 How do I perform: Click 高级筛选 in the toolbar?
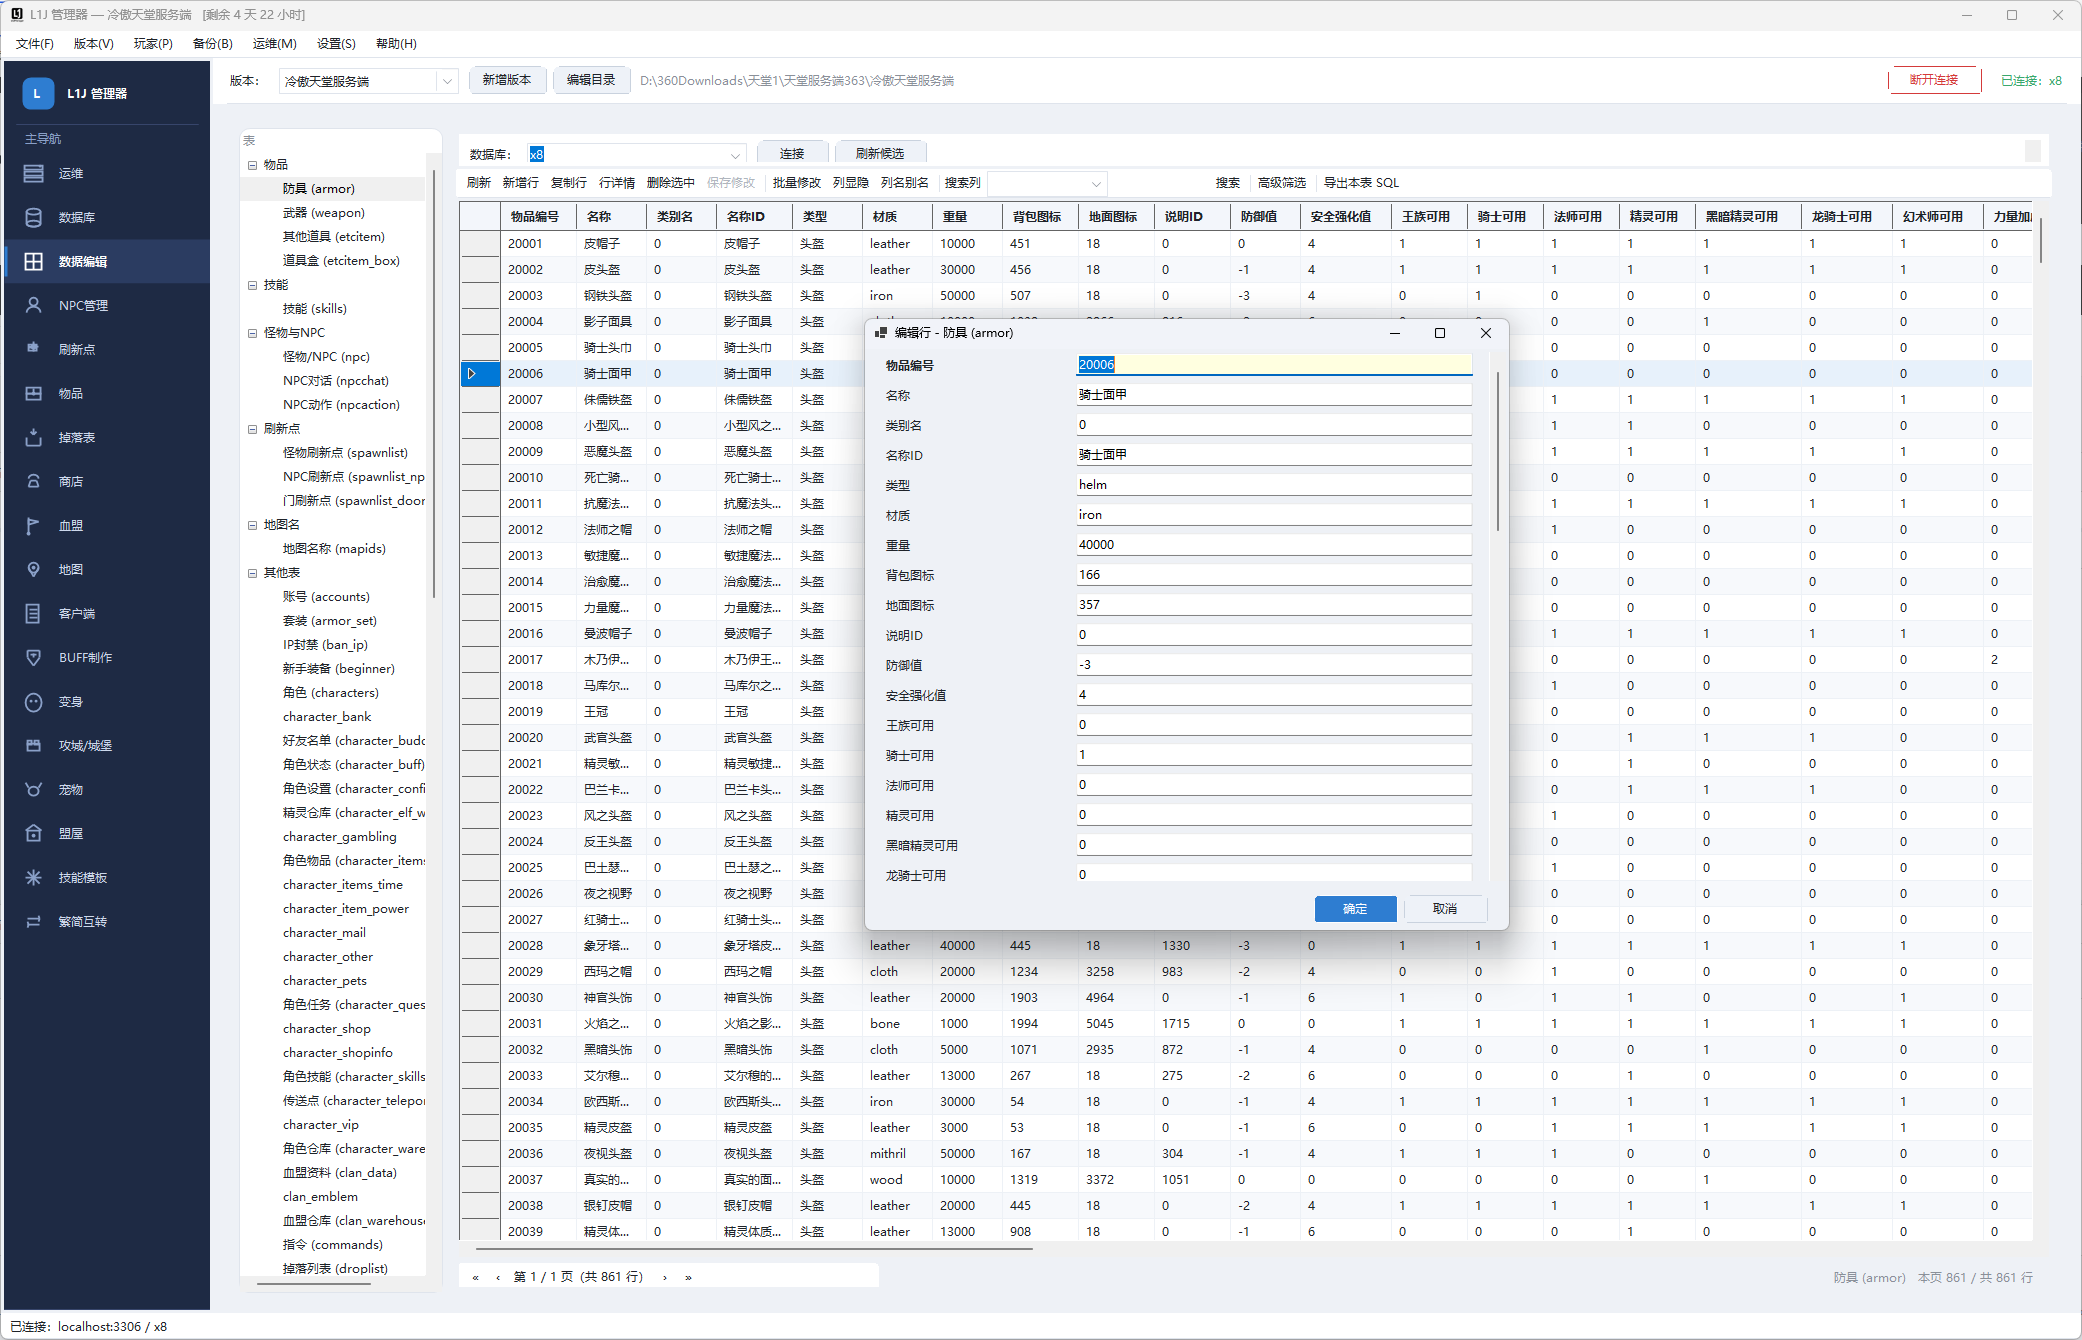pyautogui.click(x=1282, y=183)
